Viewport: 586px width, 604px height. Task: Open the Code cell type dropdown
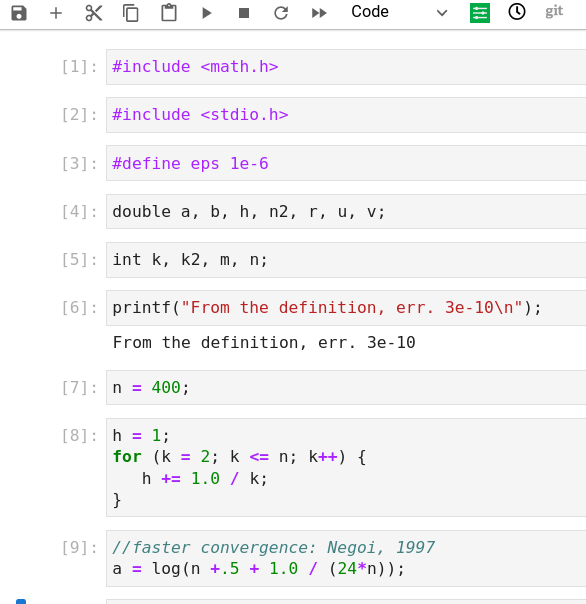(399, 12)
